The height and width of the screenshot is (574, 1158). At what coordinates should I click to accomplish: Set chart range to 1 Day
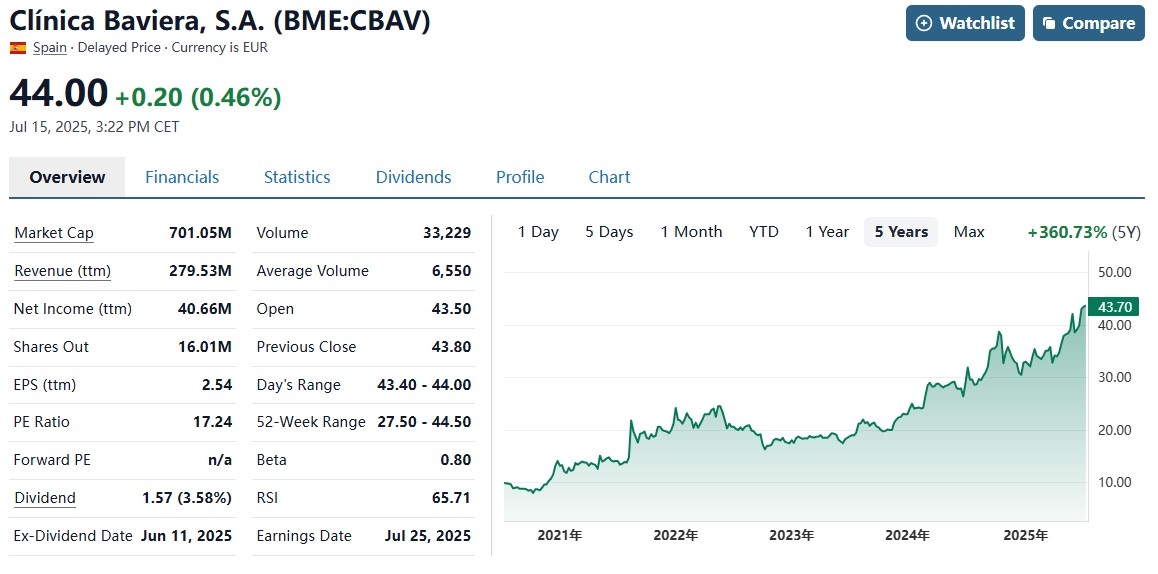(x=538, y=232)
